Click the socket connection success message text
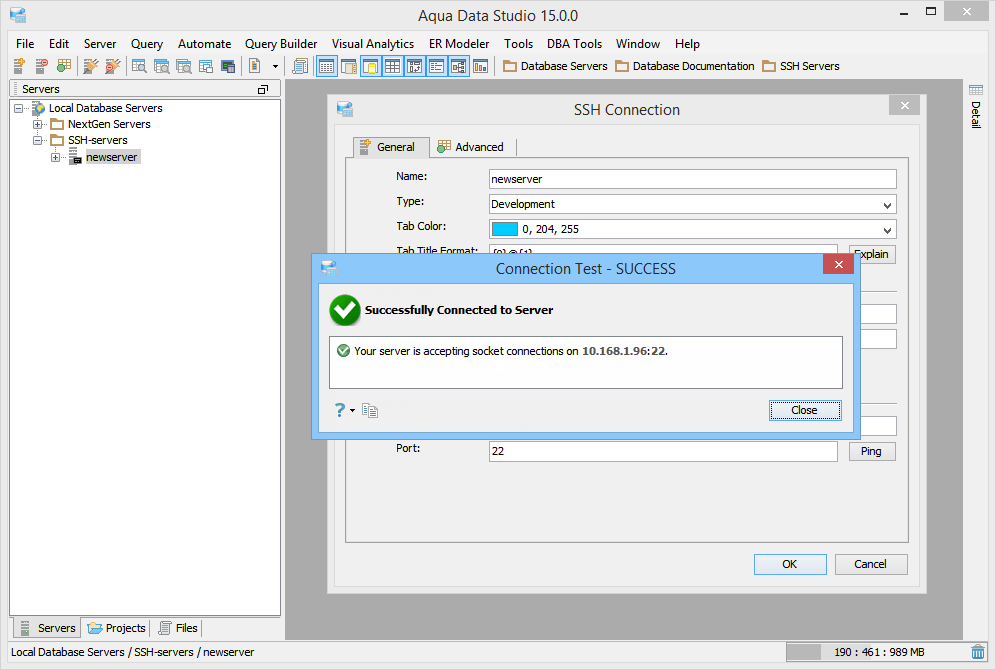Image resolution: width=996 pixels, height=670 pixels. (511, 351)
